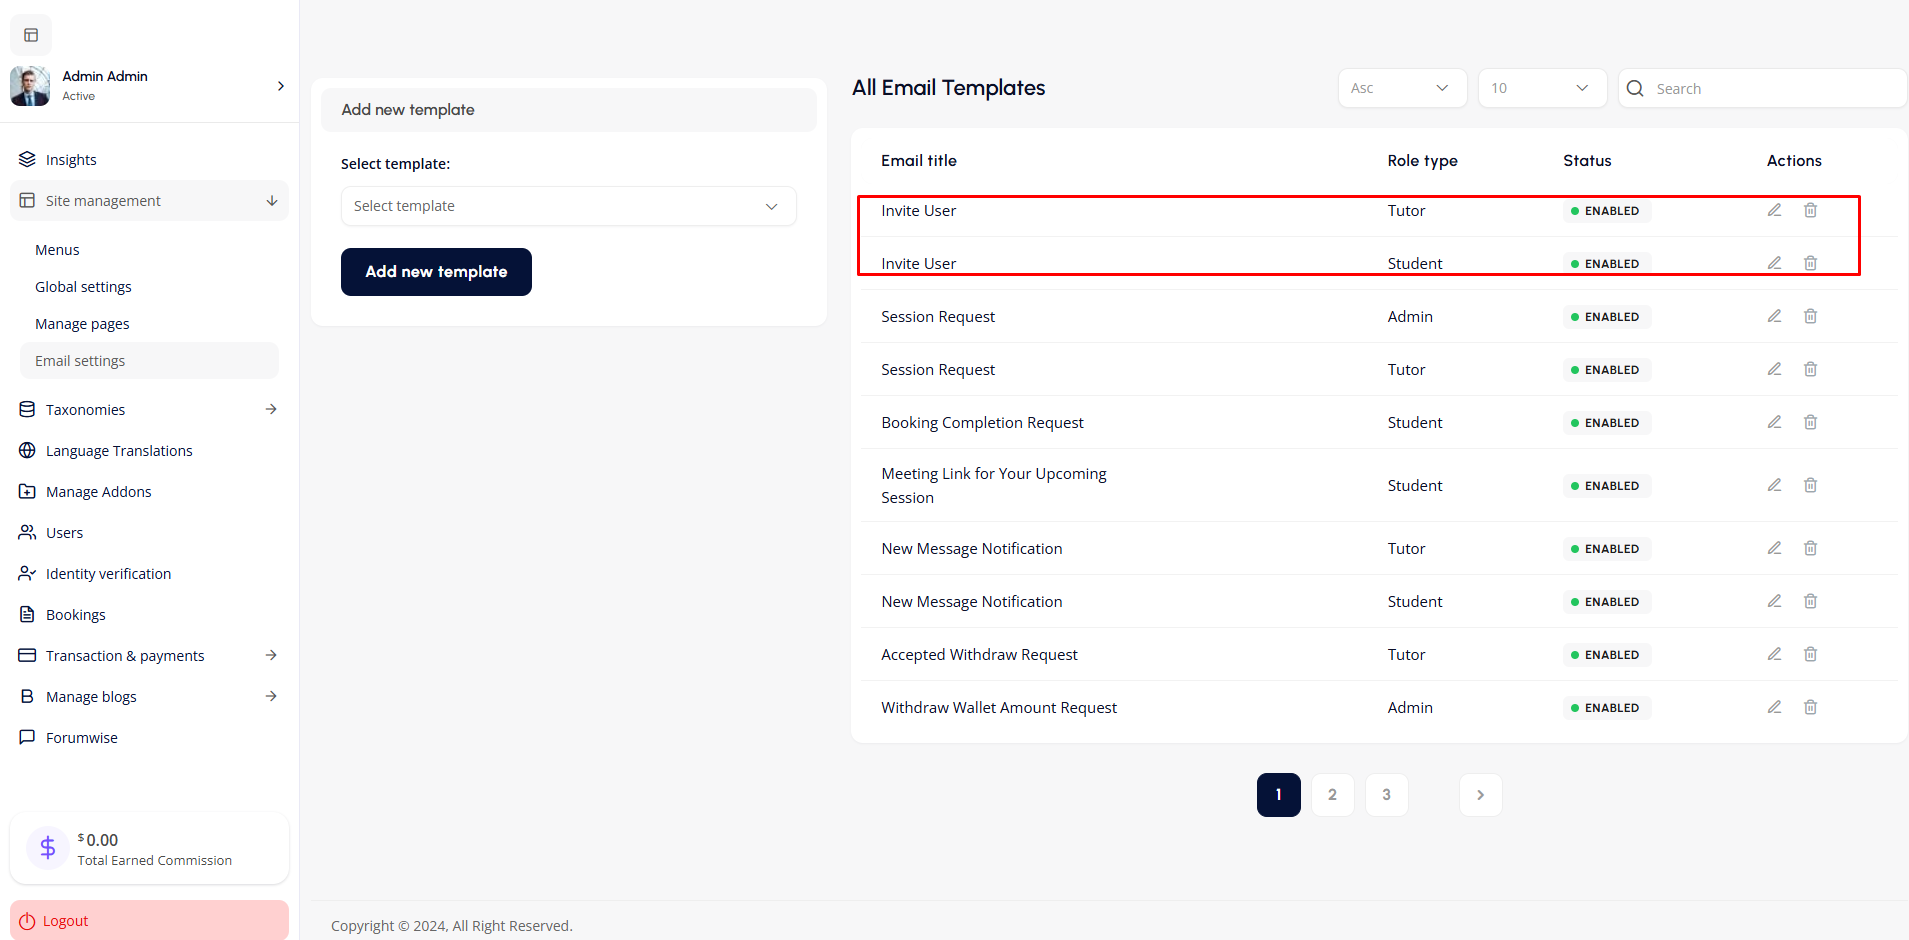Click the Insights sidebar icon
This screenshot has width=1909, height=940.
click(x=27, y=158)
